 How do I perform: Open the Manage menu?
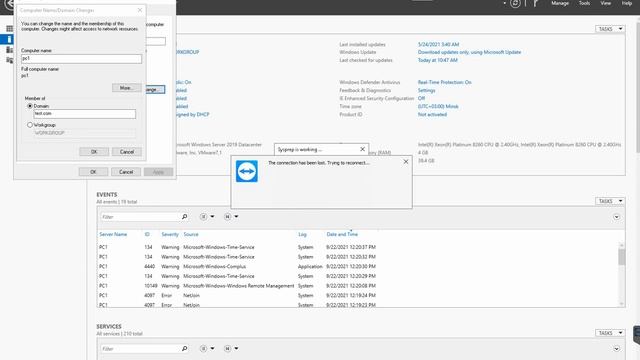(x=560, y=3)
